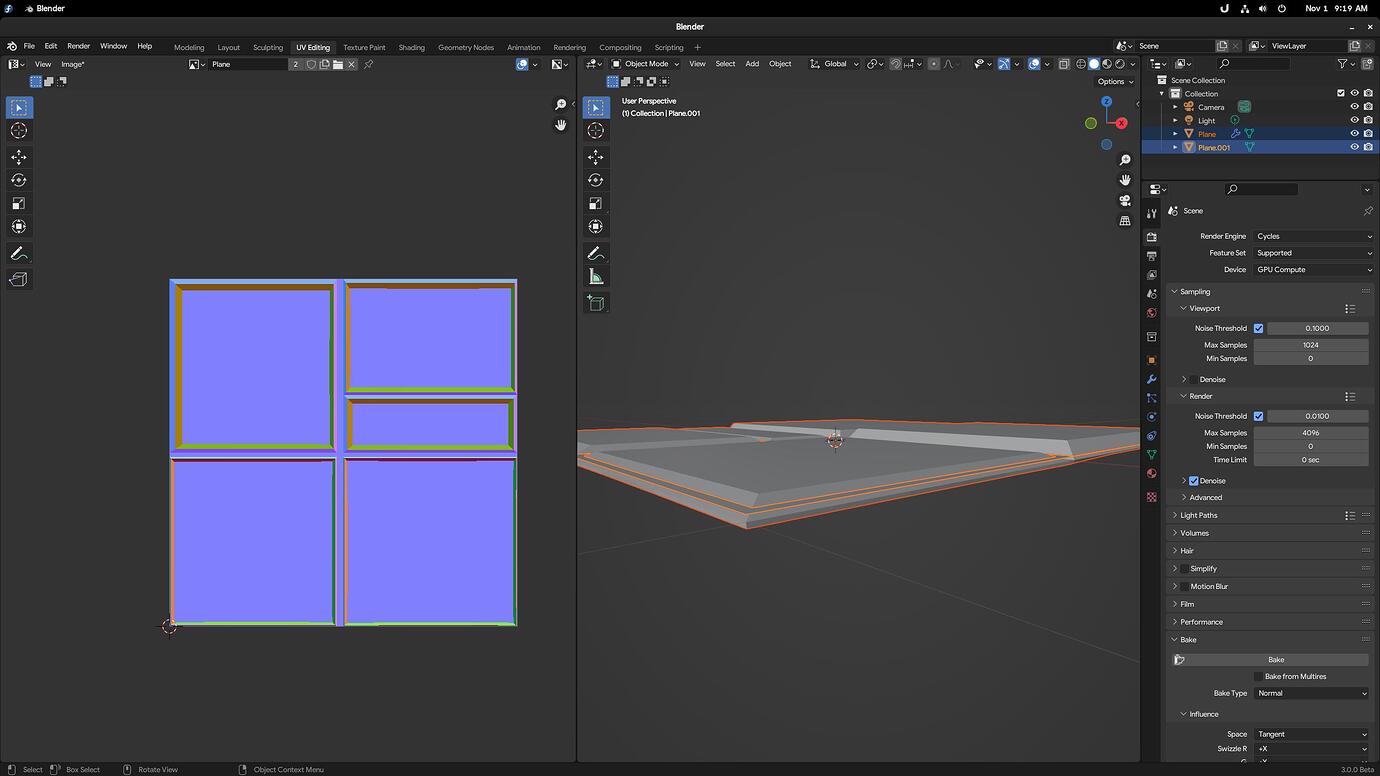Select the Scale tool in the image editor
Viewport: 1380px width, 776px height.
pos(19,203)
